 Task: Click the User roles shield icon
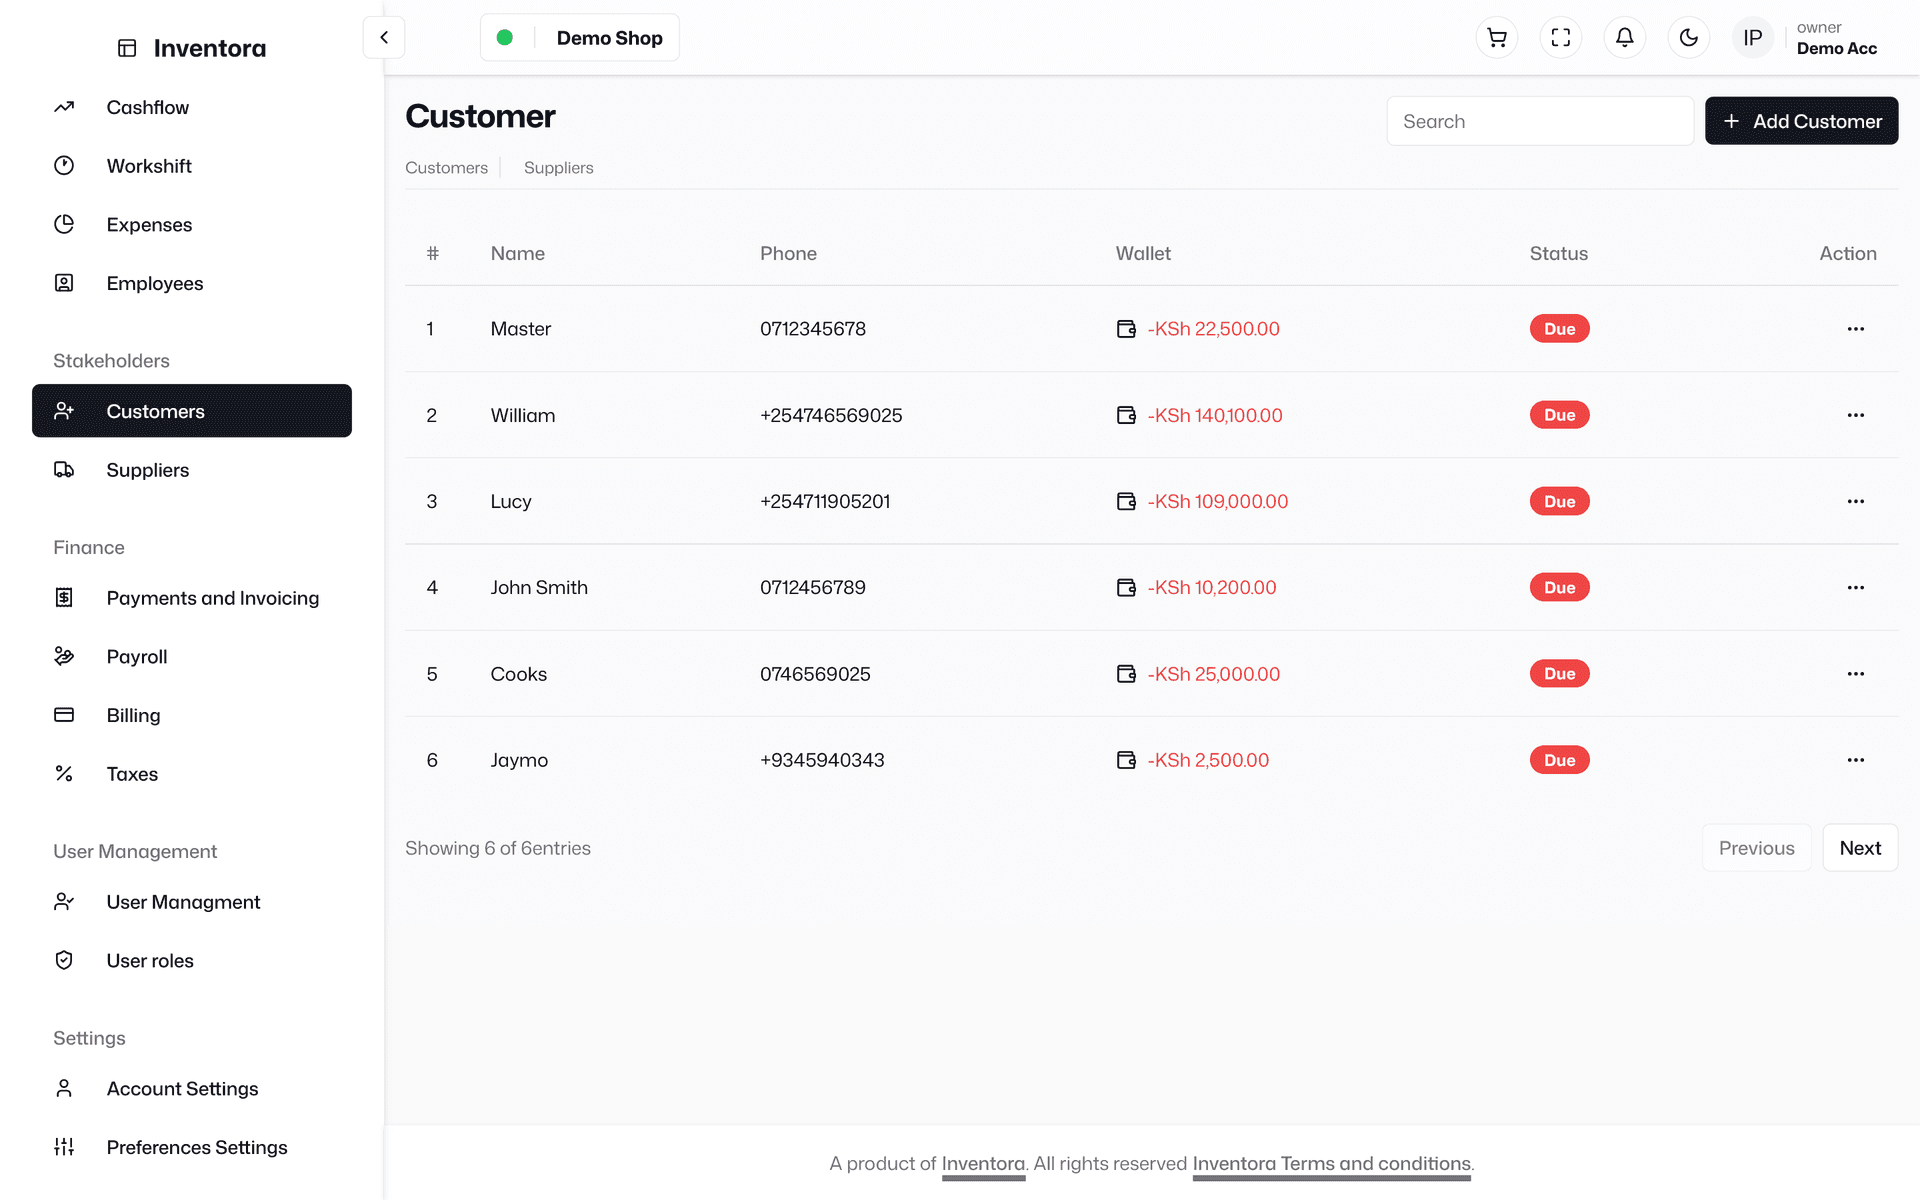[x=64, y=960]
